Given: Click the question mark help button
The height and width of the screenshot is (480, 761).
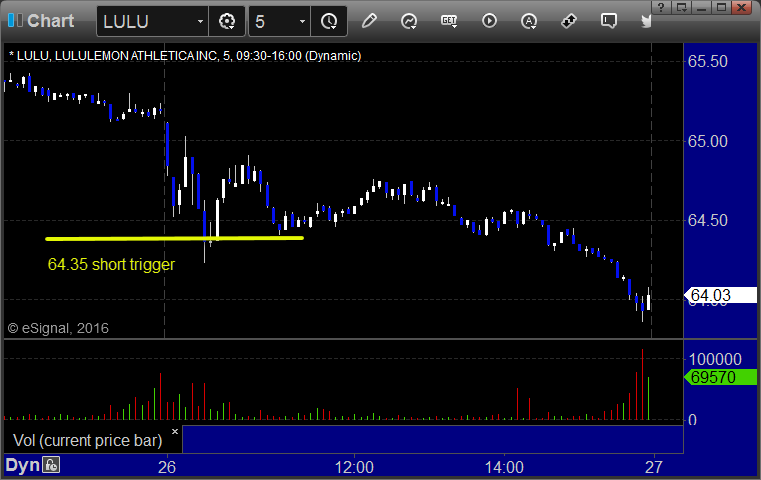Looking at the screenshot, I should tap(661, 7).
